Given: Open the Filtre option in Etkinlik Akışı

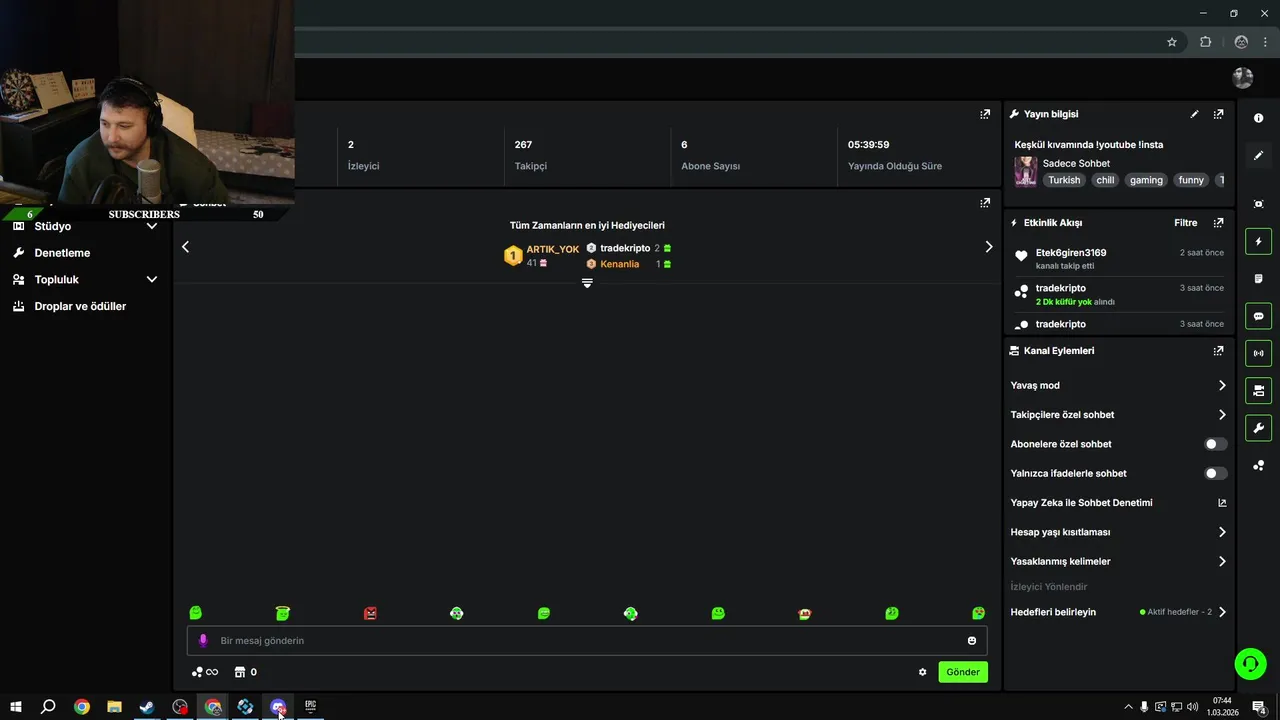Looking at the screenshot, I should pyautogui.click(x=1185, y=223).
